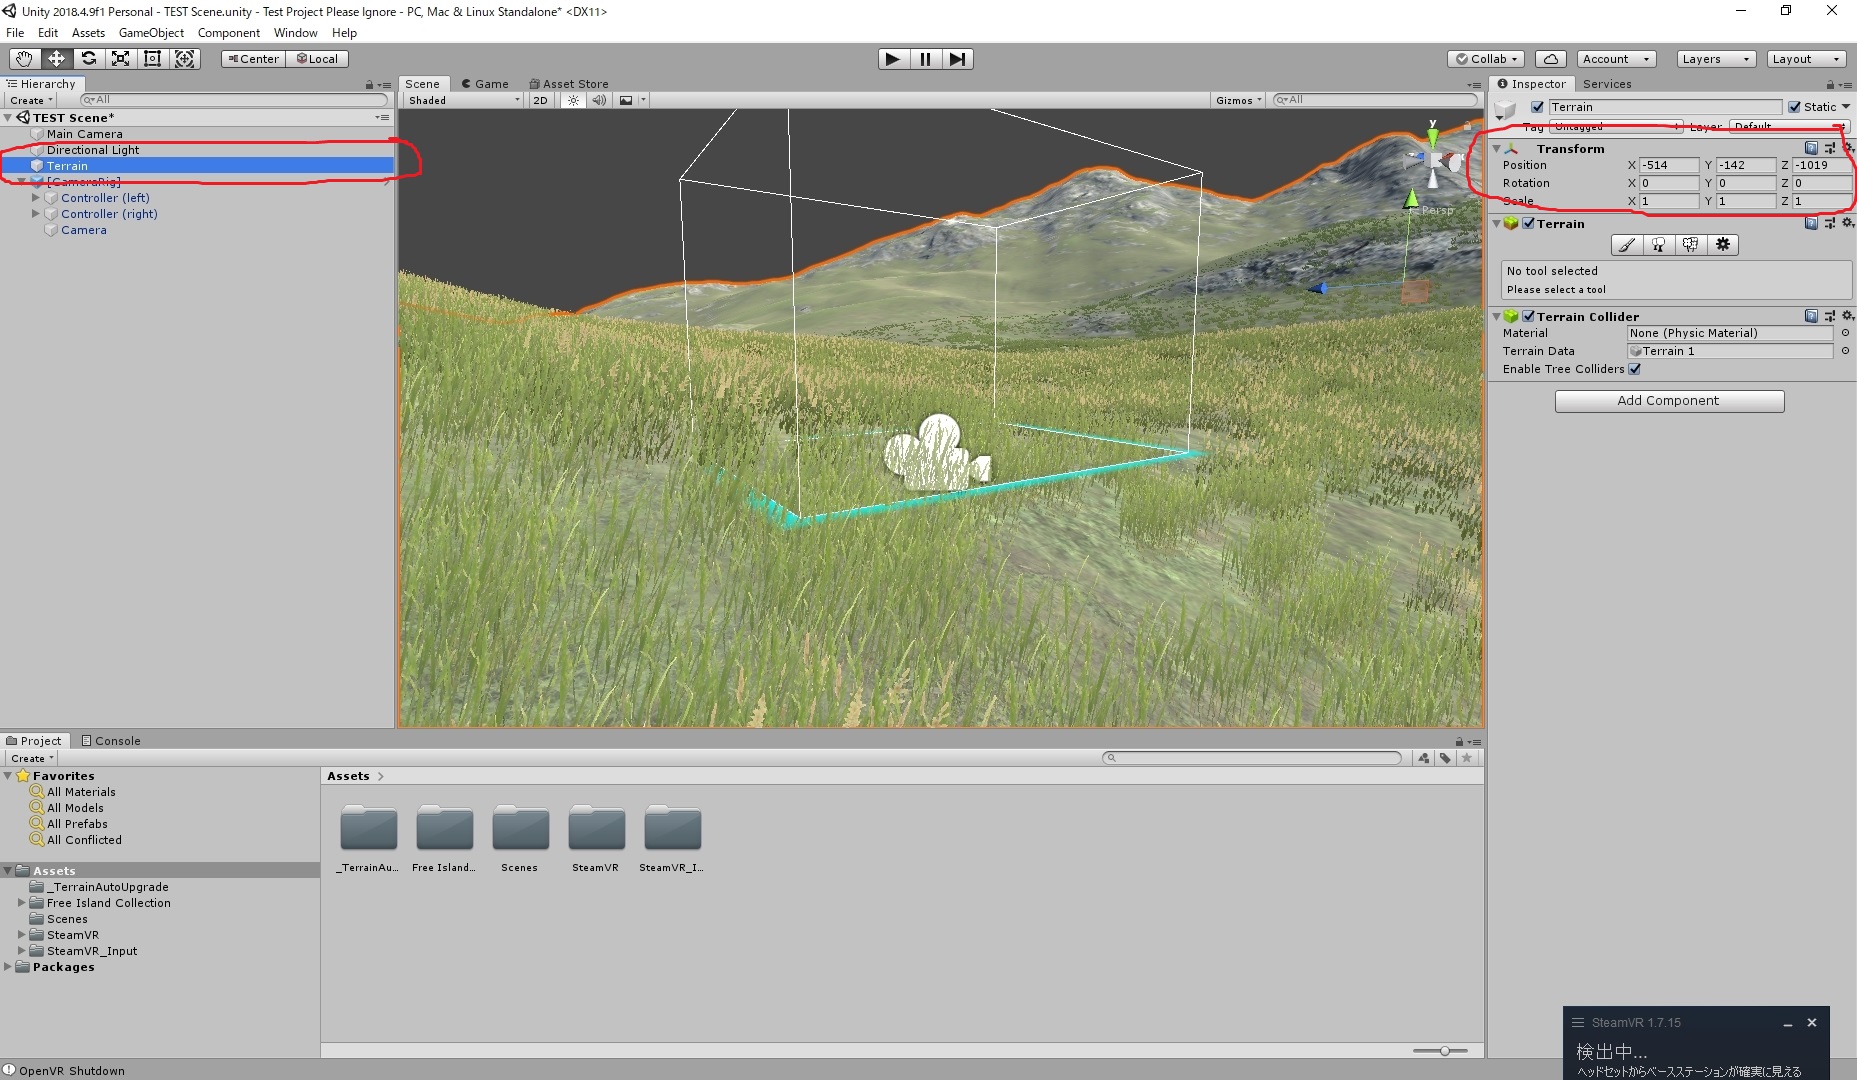Expand the Controller (left) hierarchy item
The height and width of the screenshot is (1080, 1857).
coord(36,197)
